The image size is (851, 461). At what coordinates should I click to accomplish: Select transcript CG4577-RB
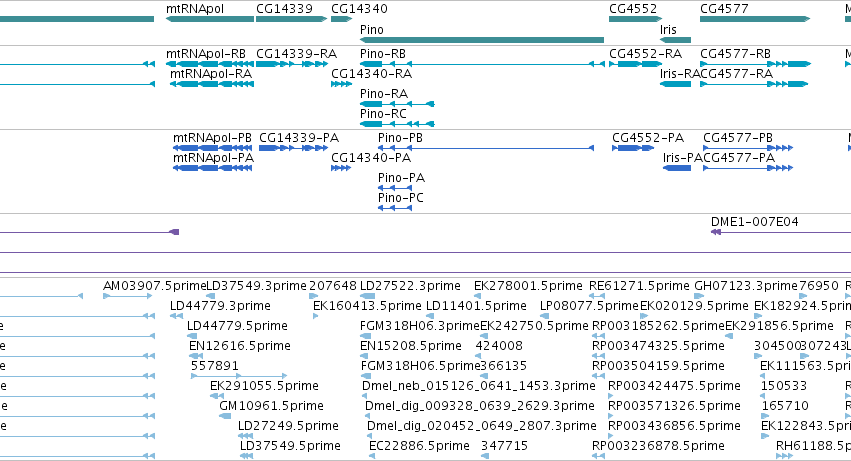pyautogui.click(x=735, y=54)
